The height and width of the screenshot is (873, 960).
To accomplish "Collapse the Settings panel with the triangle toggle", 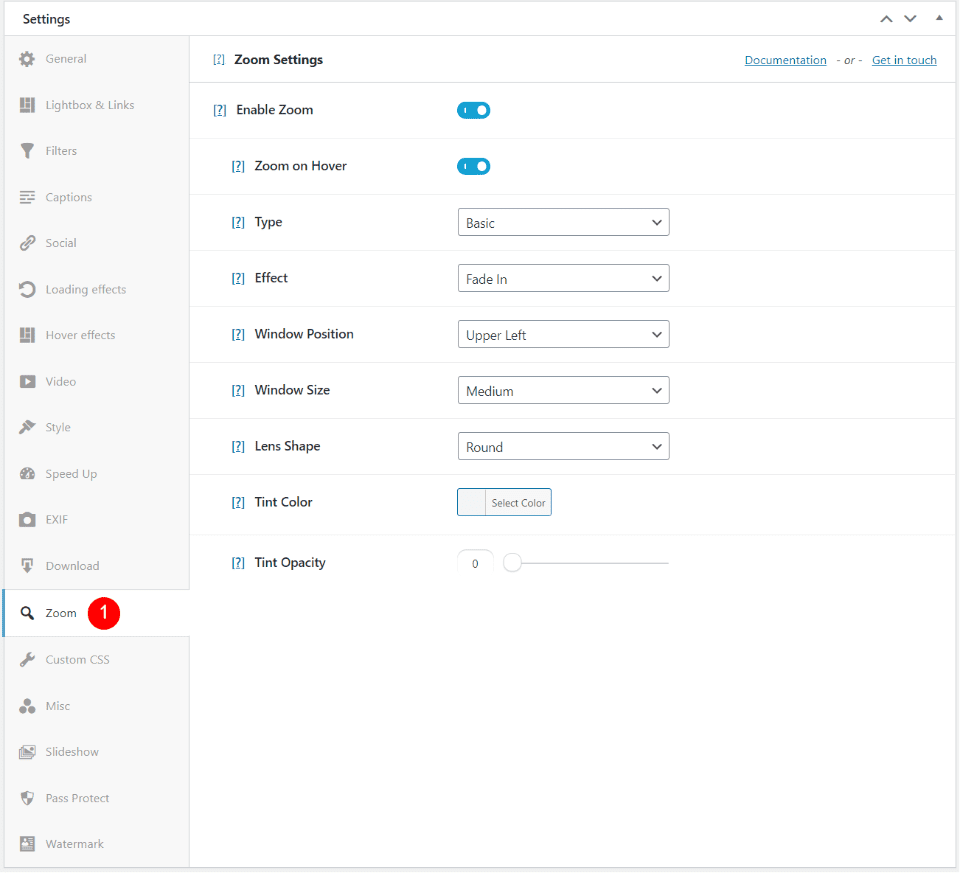I will click(x=938, y=19).
